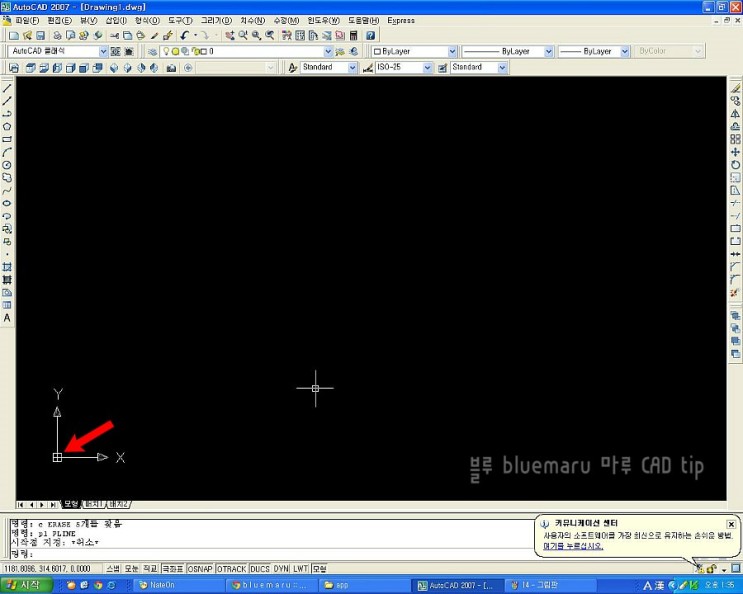Screen dimensions: 743x594
Task: Click the 모형 model space status button
Action: coord(320,569)
